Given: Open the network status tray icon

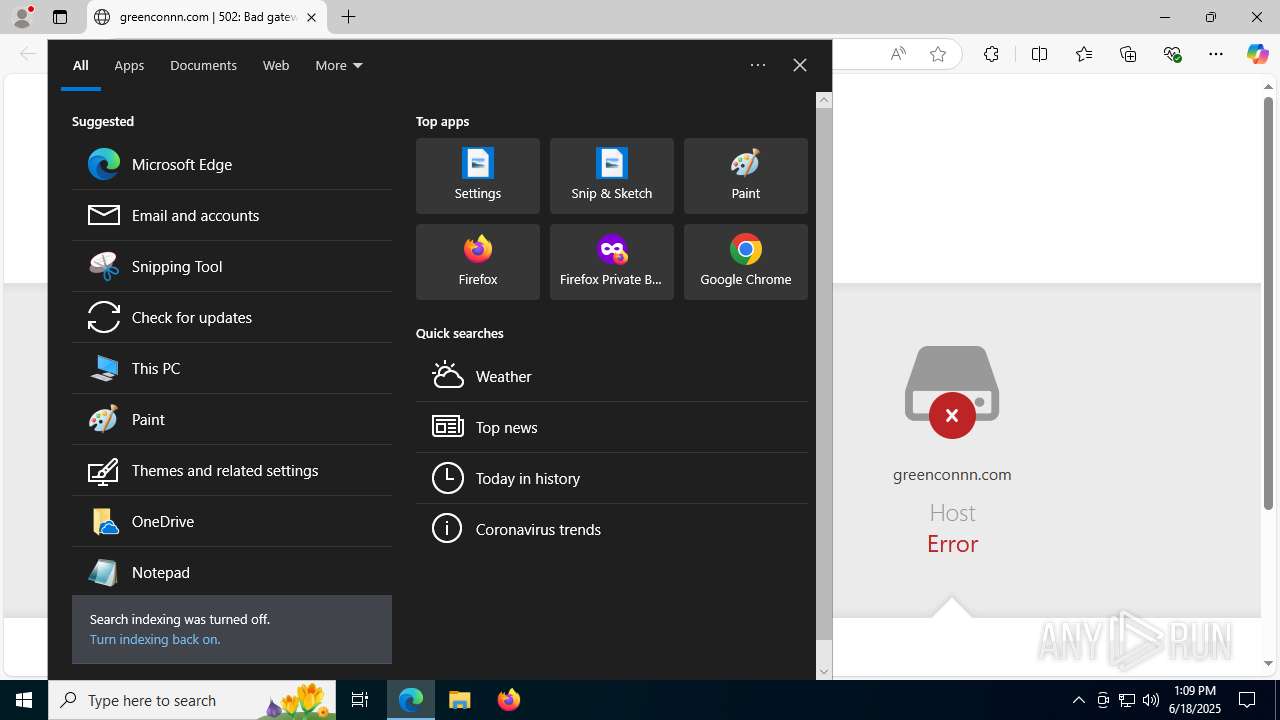Looking at the screenshot, I should click(x=1126, y=700).
